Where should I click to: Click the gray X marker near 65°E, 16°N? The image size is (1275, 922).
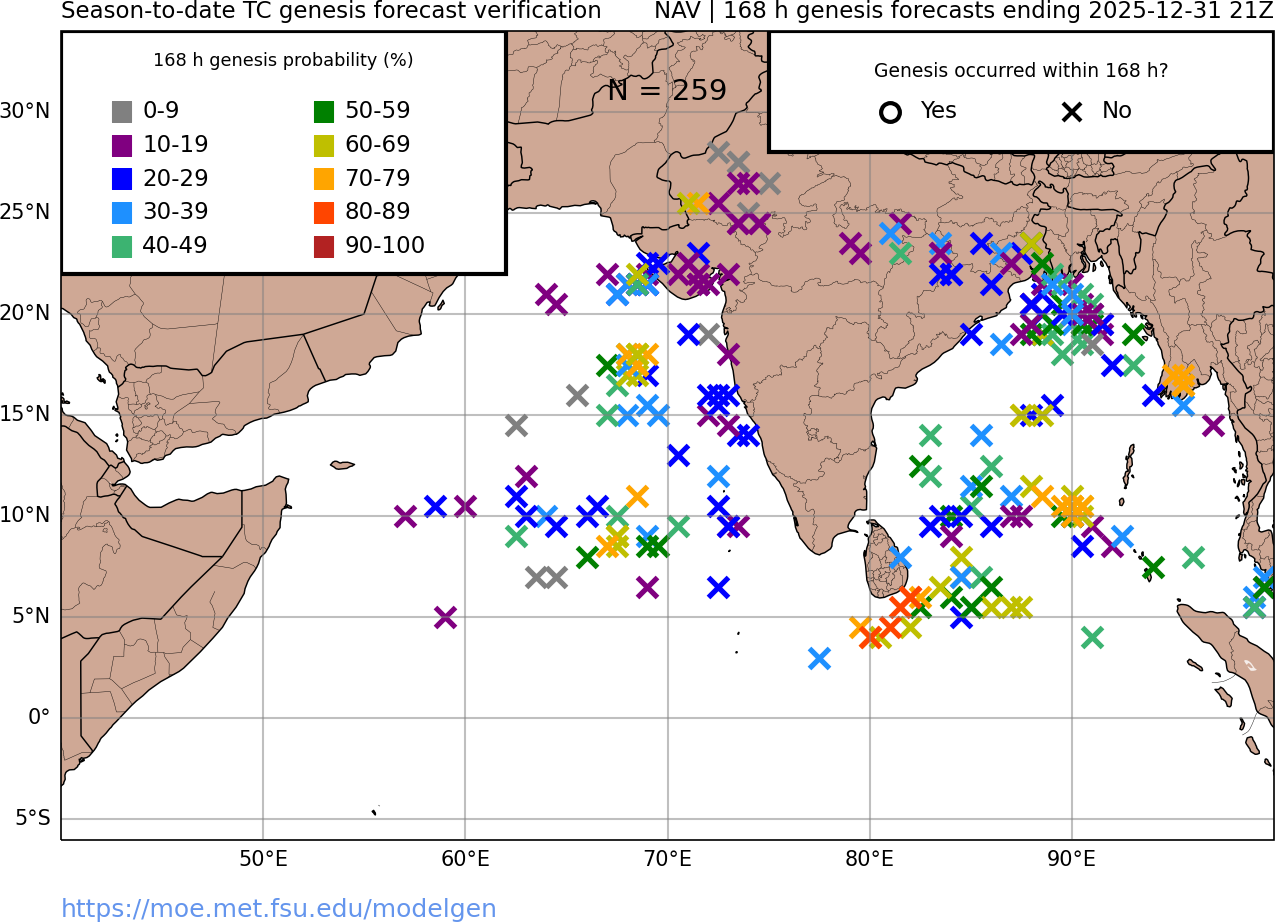(x=577, y=395)
